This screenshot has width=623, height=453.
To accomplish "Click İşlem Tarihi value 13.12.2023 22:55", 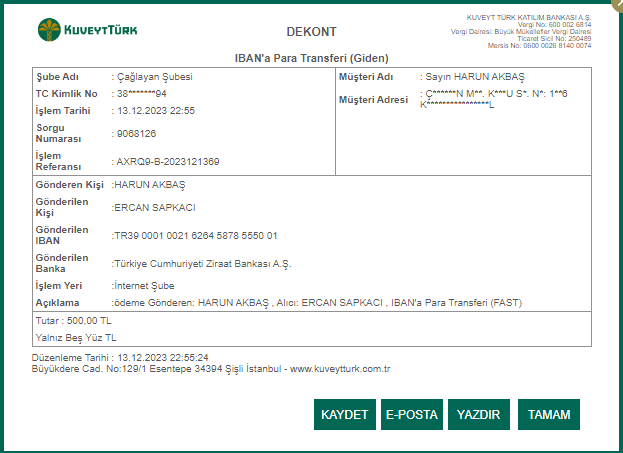I will click(x=156, y=111).
